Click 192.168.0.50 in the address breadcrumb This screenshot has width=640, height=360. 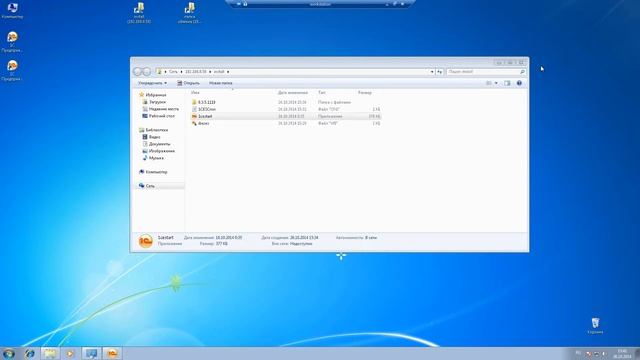pyautogui.click(x=196, y=72)
